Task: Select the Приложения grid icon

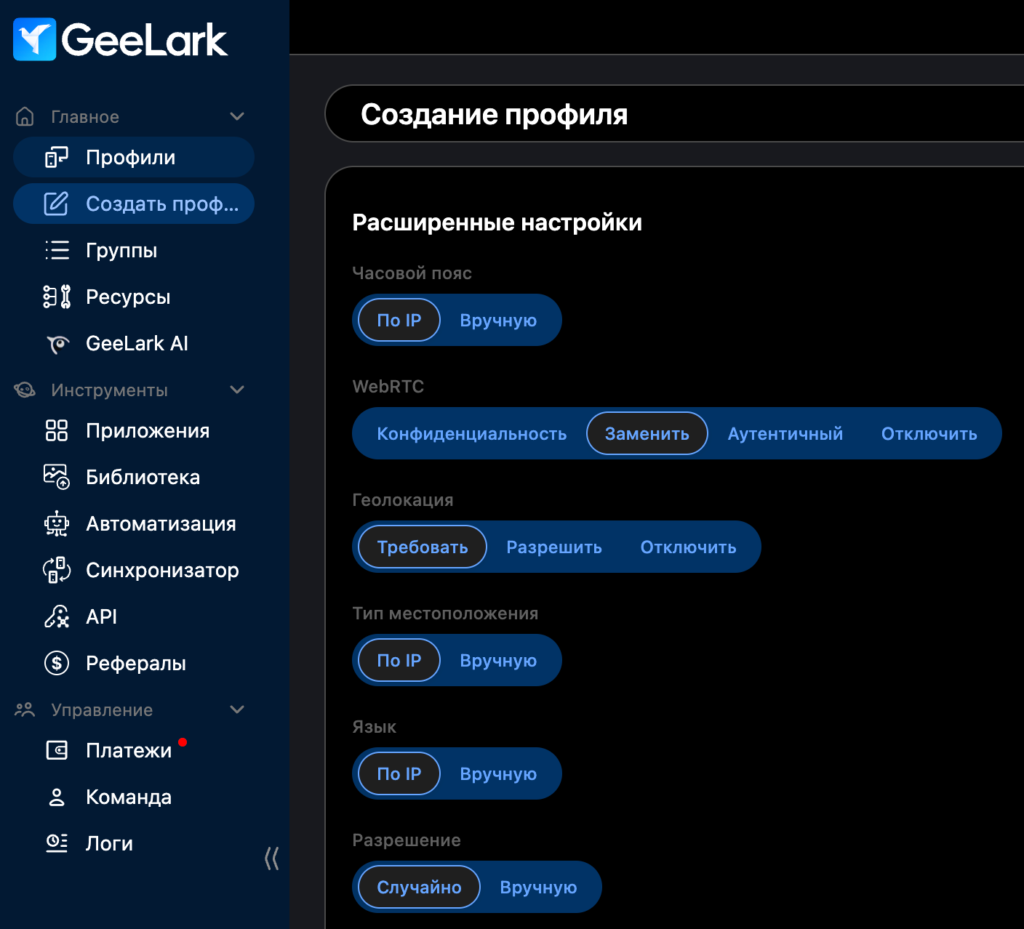Action: pyautogui.click(x=55, y=430)
